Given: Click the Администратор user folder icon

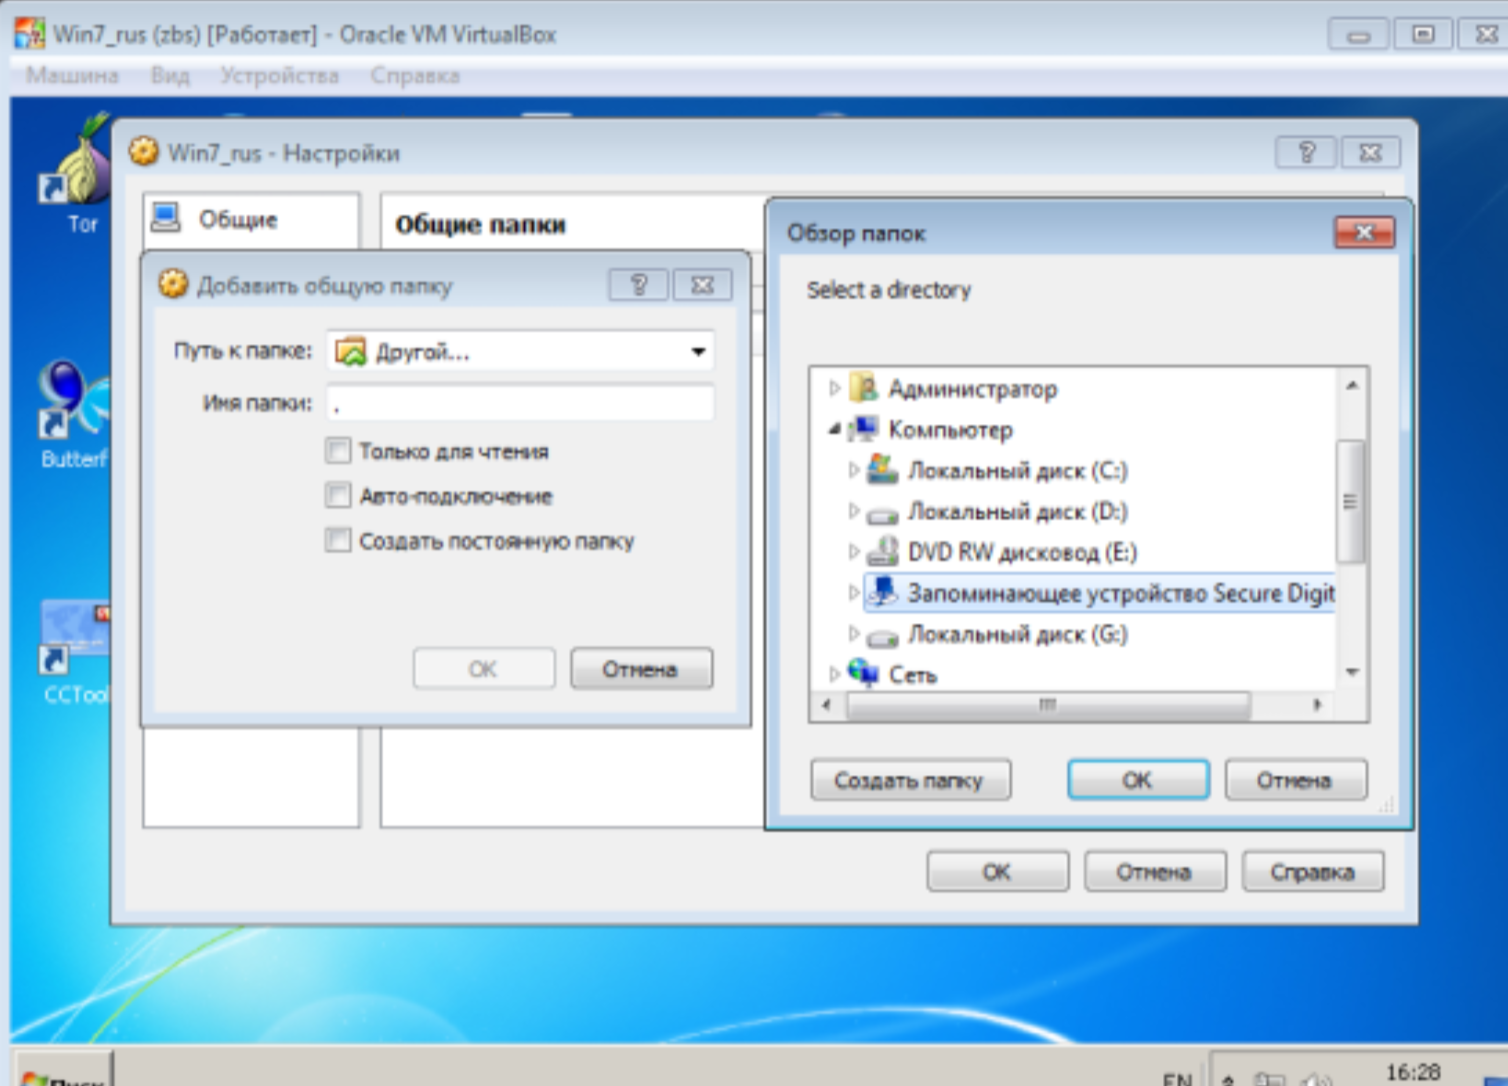Looking at the screenshot, I should point(863,388).
